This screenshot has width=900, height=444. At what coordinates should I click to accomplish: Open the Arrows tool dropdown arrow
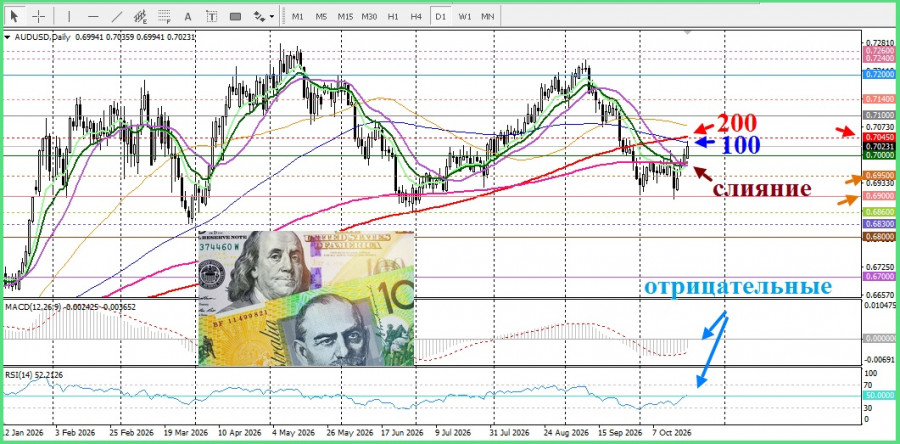tap(271, 17)
